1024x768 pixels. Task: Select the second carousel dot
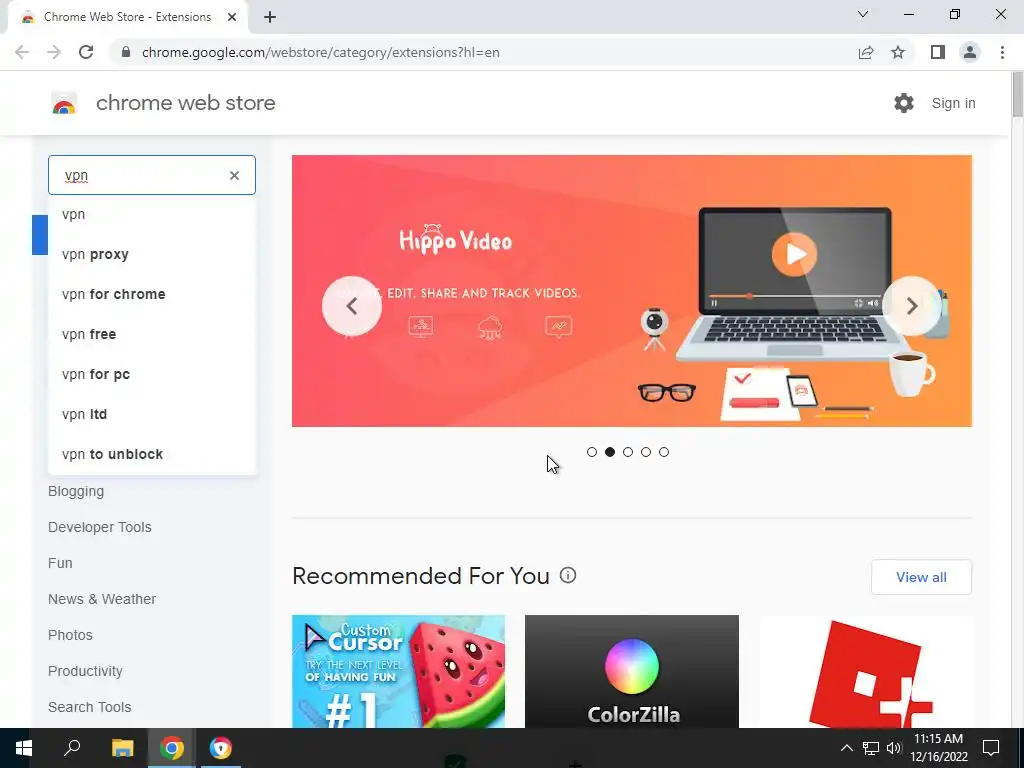pyautogui.click(x=610, y=452)
